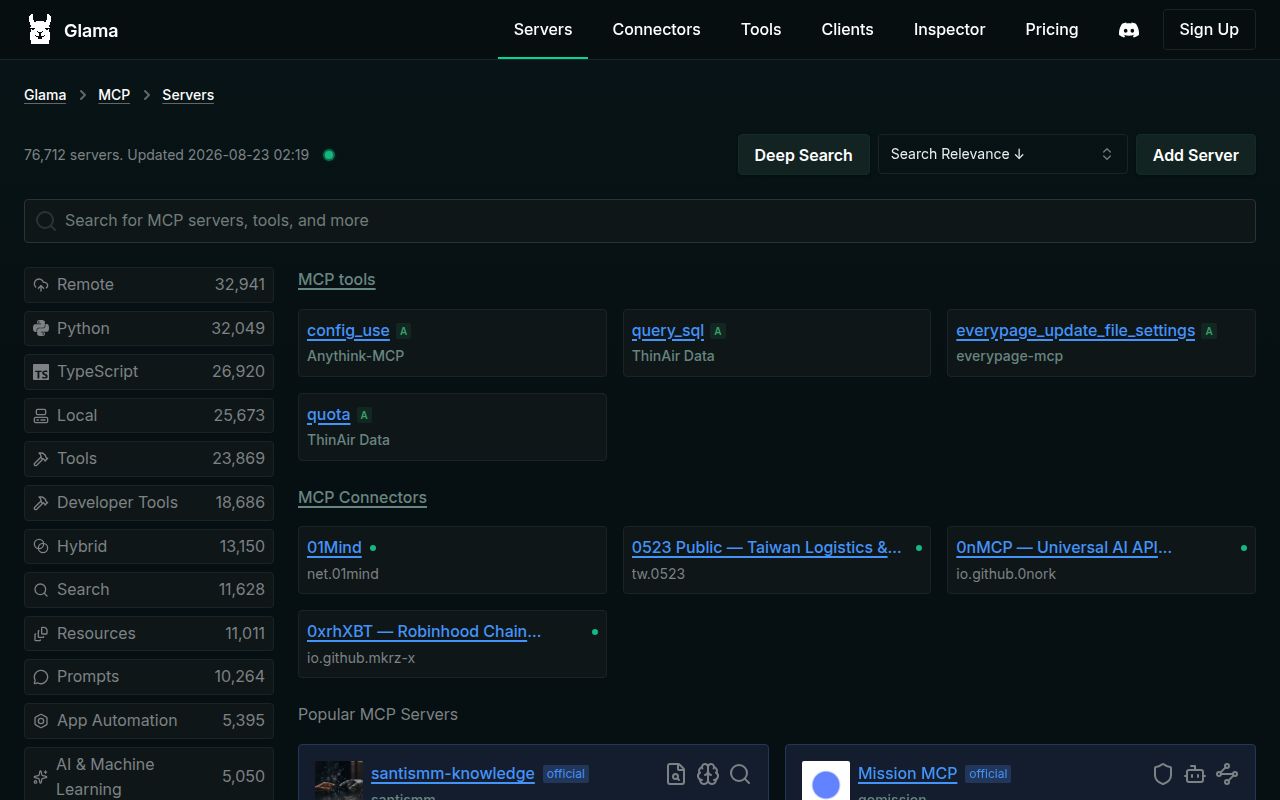Open the query_sql tool link
The width and height of the screenshot is (1280, 800).
point(668,331)
